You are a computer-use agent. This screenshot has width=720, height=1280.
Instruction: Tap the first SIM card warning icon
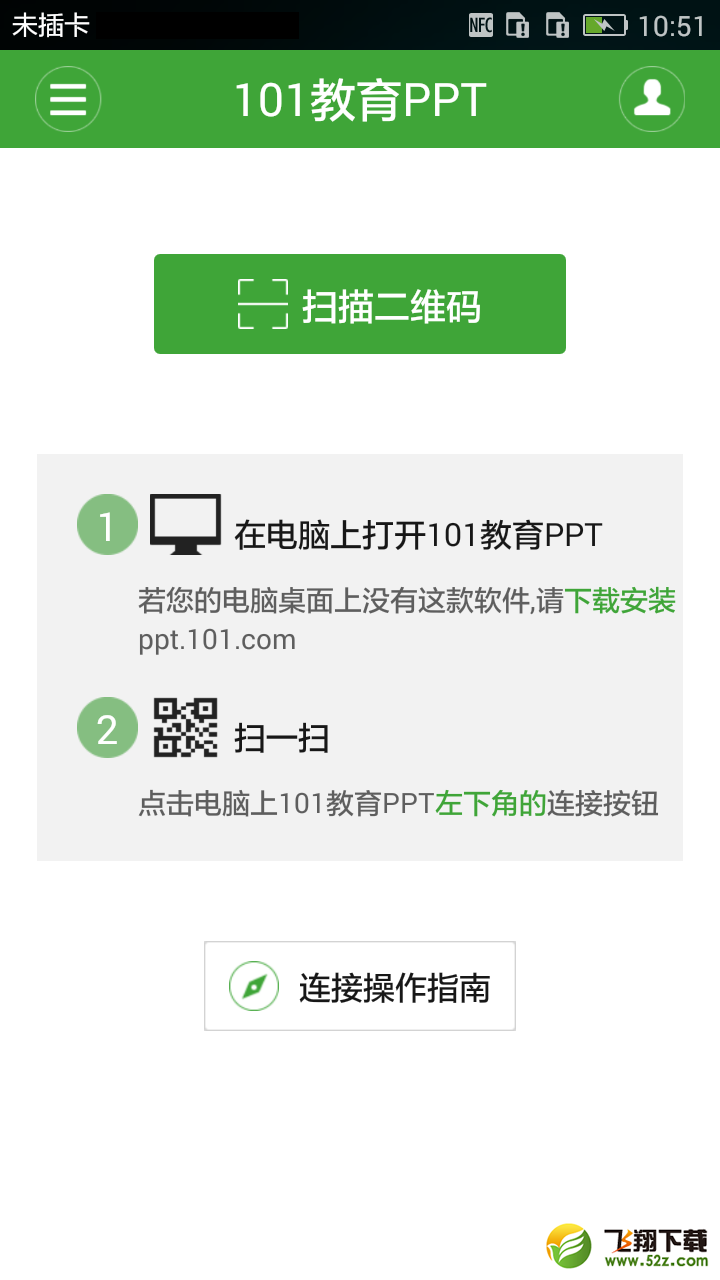click(518, 25)
